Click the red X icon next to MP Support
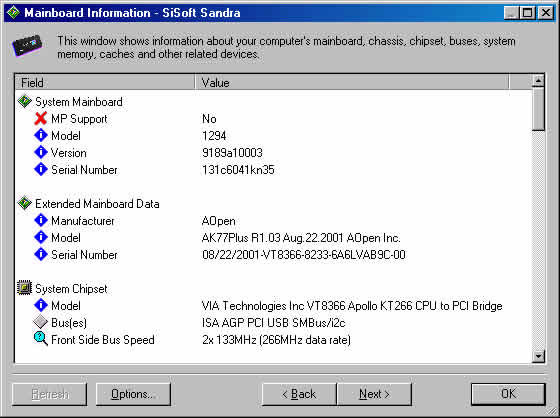This screenshot has width=560, height=418. coord(41,119)
